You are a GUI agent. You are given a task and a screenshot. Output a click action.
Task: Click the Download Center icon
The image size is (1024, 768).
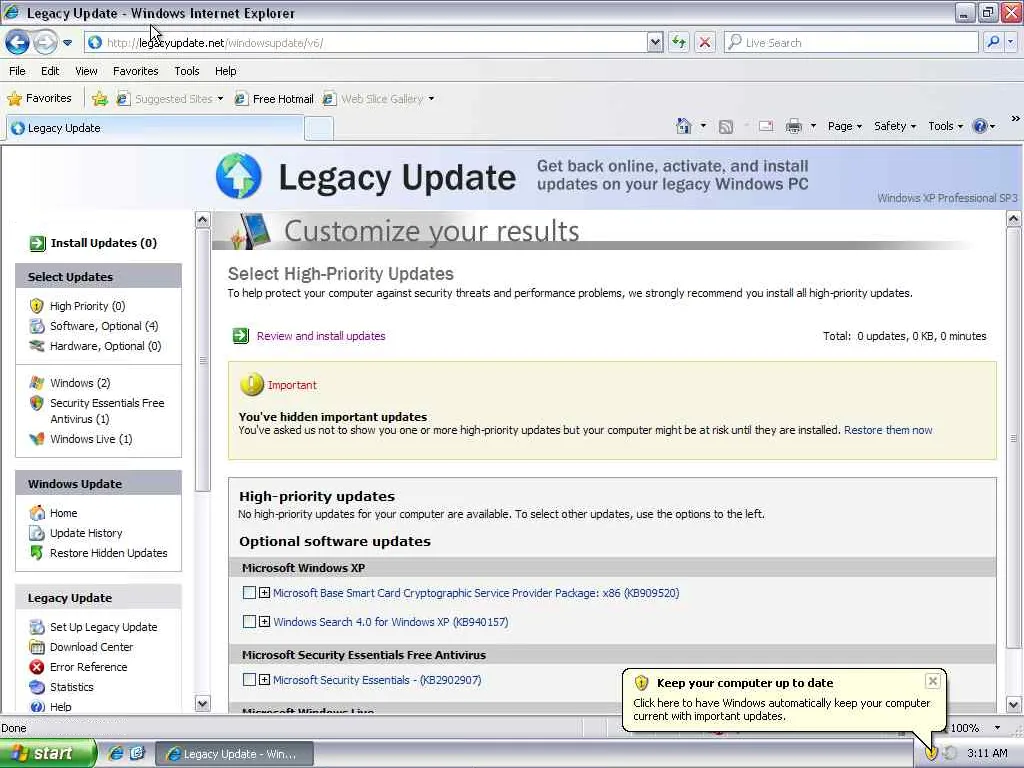37,647
